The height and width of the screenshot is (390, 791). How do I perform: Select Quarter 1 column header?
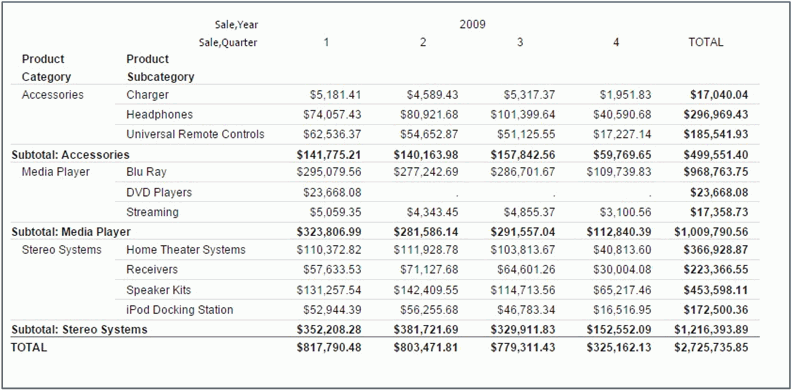tap(326, 42)
